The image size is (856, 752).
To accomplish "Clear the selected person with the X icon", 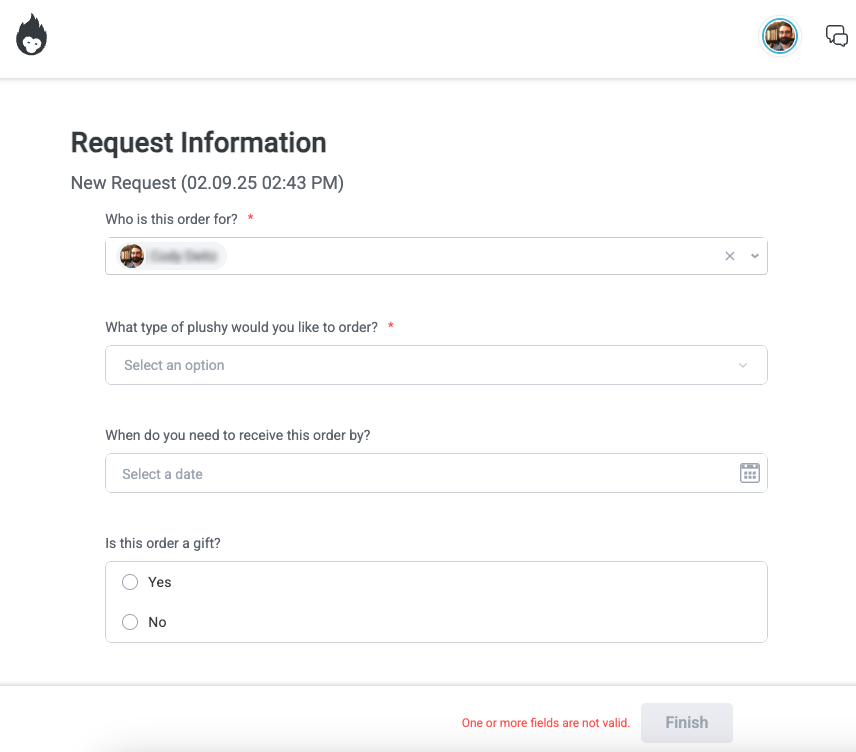I will 730,256.
